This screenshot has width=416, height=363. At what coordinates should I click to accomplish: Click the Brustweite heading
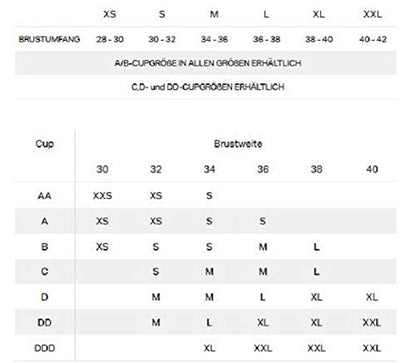238,144
